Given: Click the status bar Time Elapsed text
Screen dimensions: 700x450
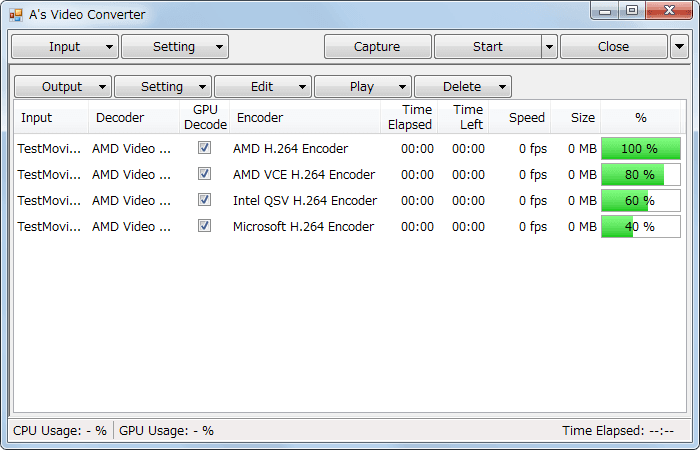Looking at the screenshot, I should pos(618,431).
